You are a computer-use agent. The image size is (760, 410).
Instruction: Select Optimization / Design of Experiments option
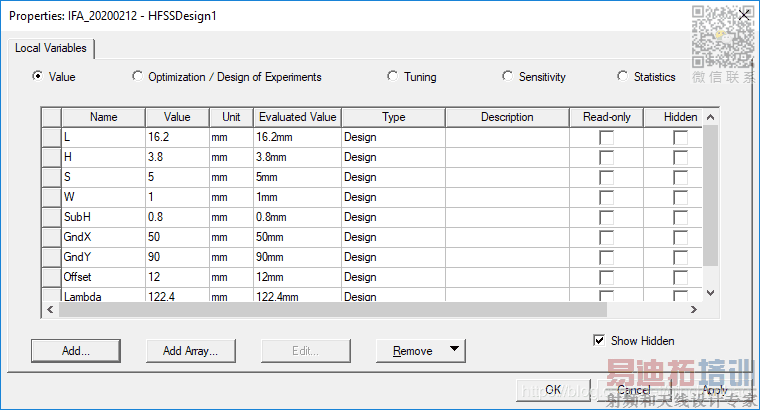tap(137, 76)
